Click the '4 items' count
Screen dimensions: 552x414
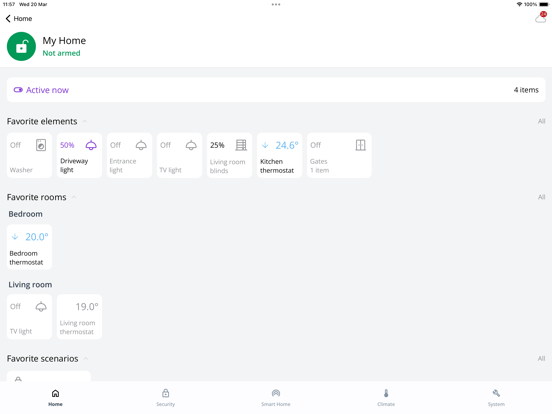coord(526,90)
